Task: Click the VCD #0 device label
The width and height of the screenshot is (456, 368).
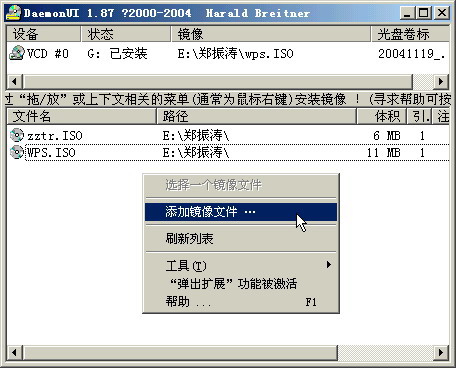Action: pos(48,54)
